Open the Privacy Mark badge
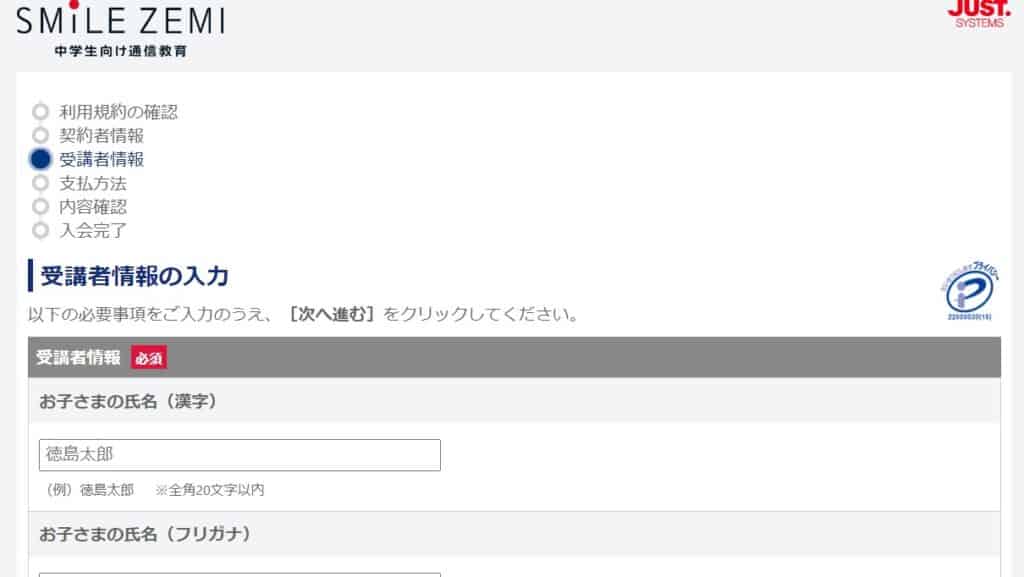The width and height of the screenshot is (1024, 577). coord(969,290)
